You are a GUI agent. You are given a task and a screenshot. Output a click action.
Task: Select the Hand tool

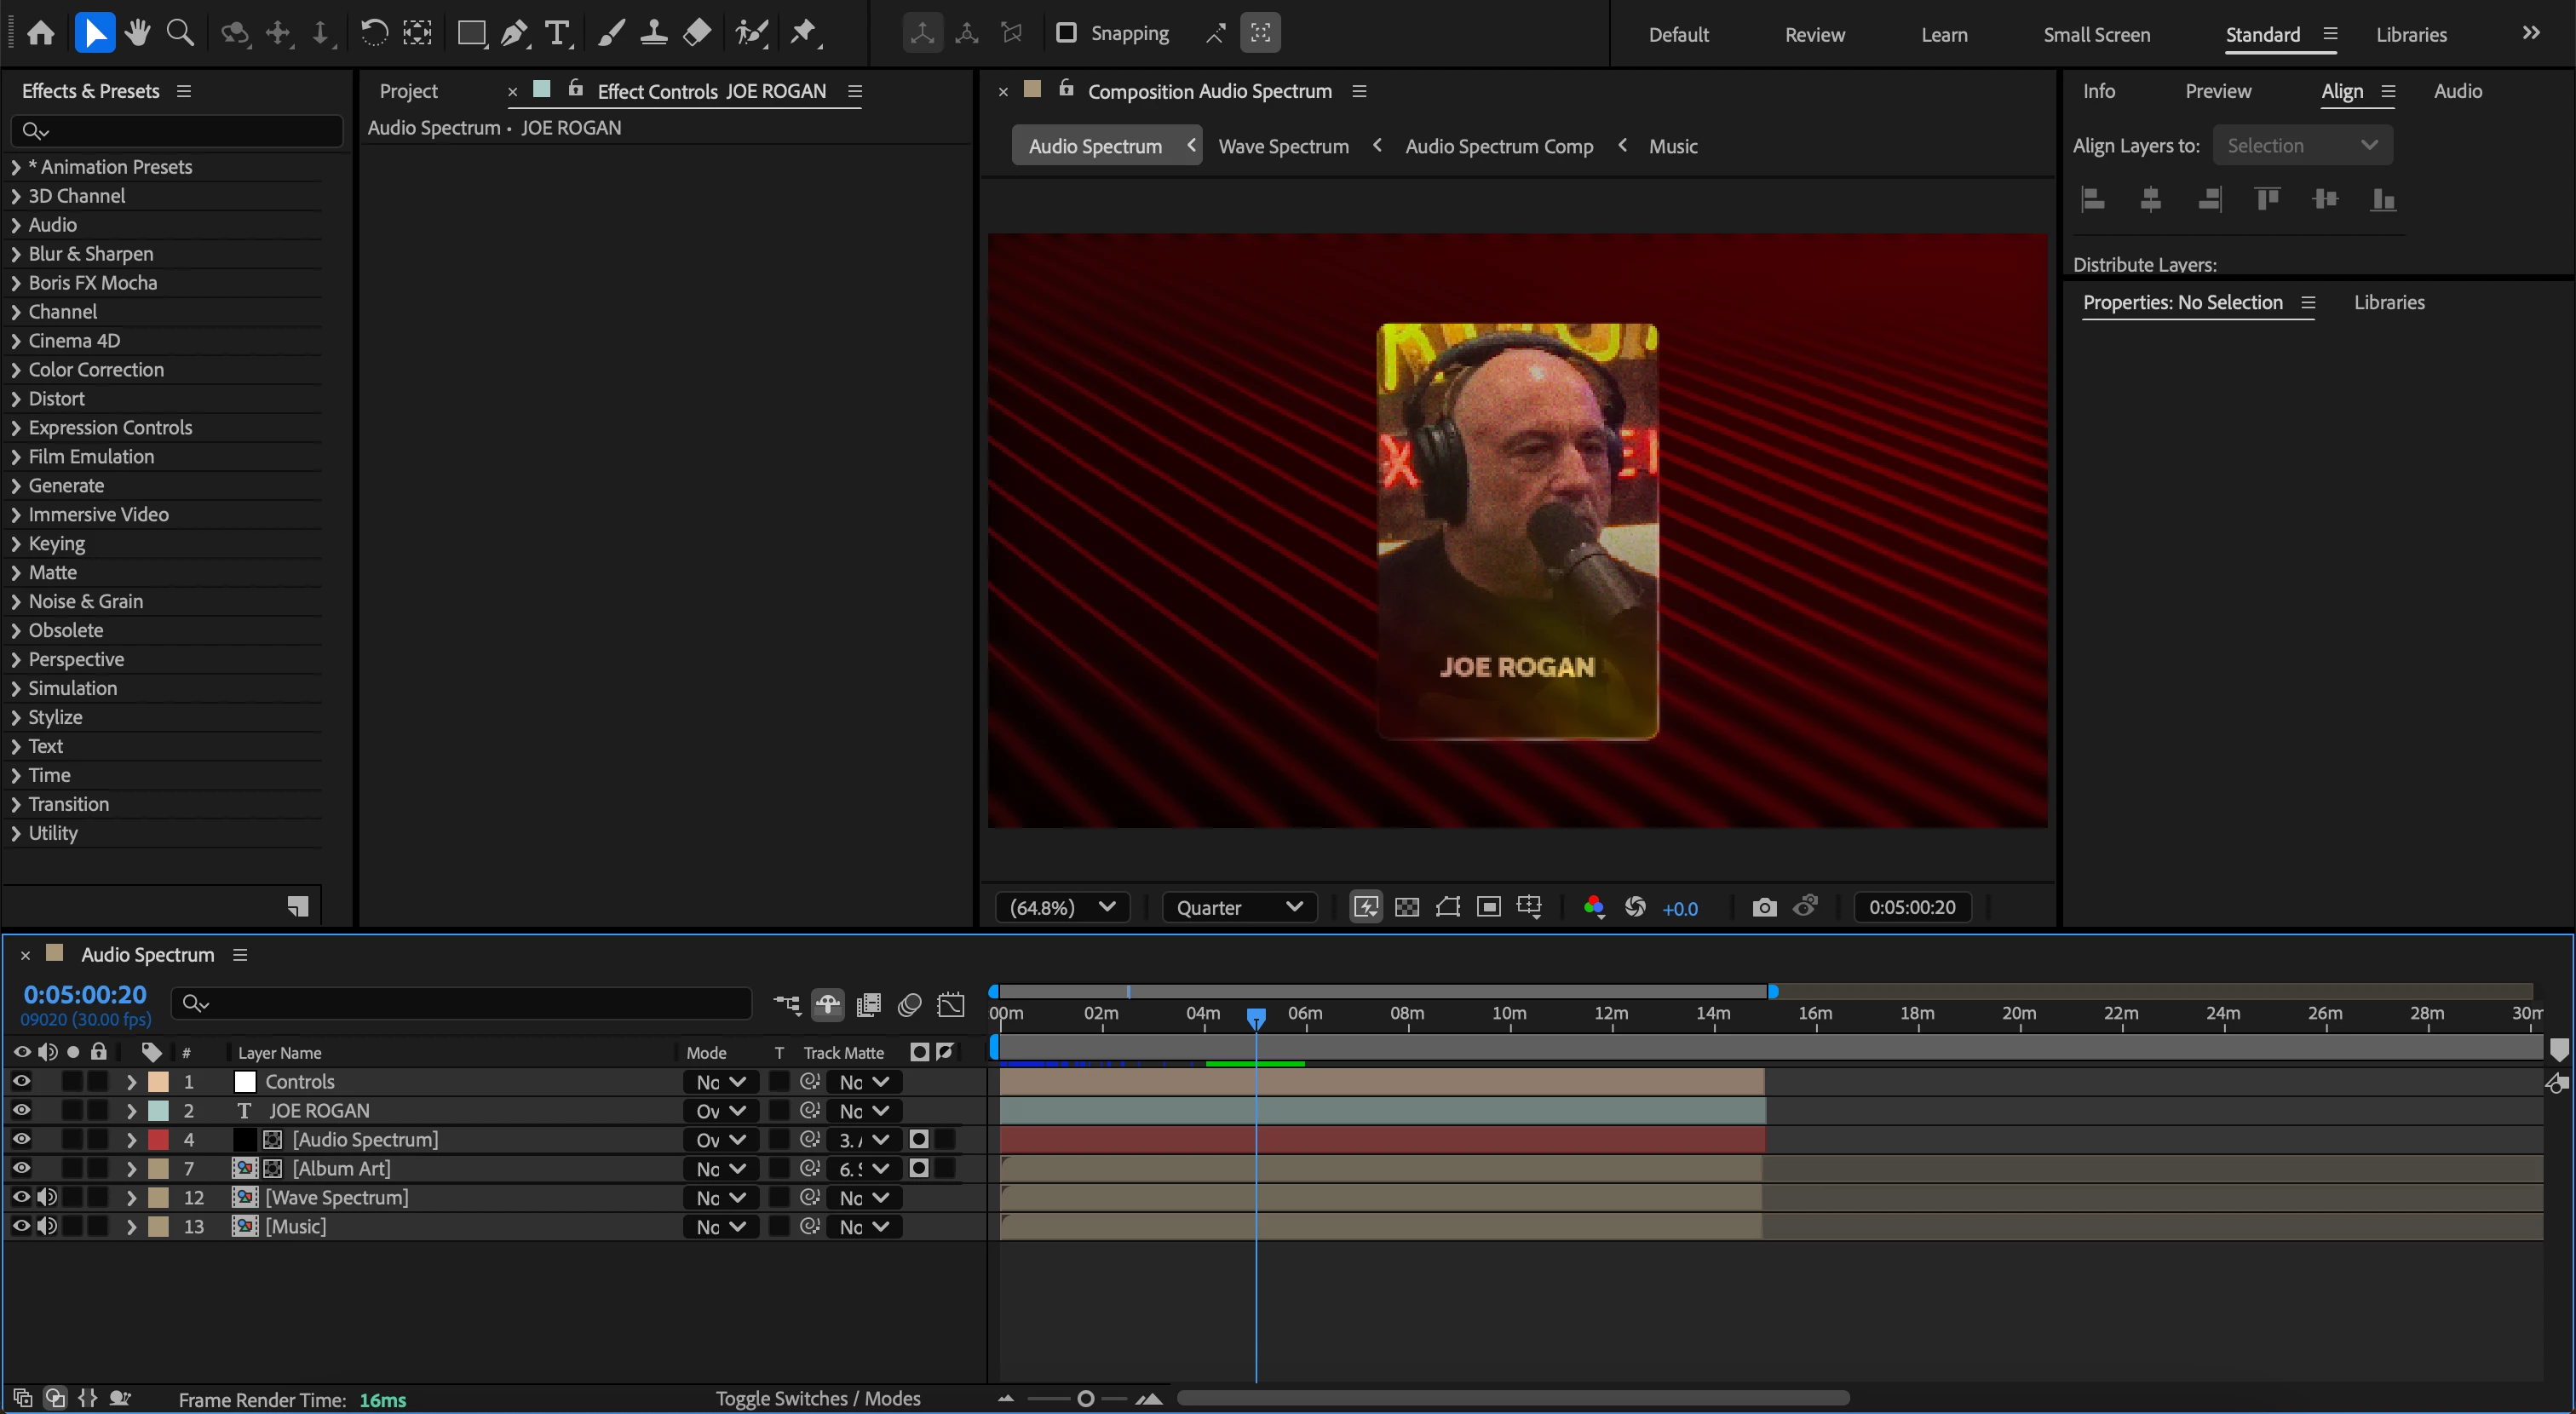point(138,34)
